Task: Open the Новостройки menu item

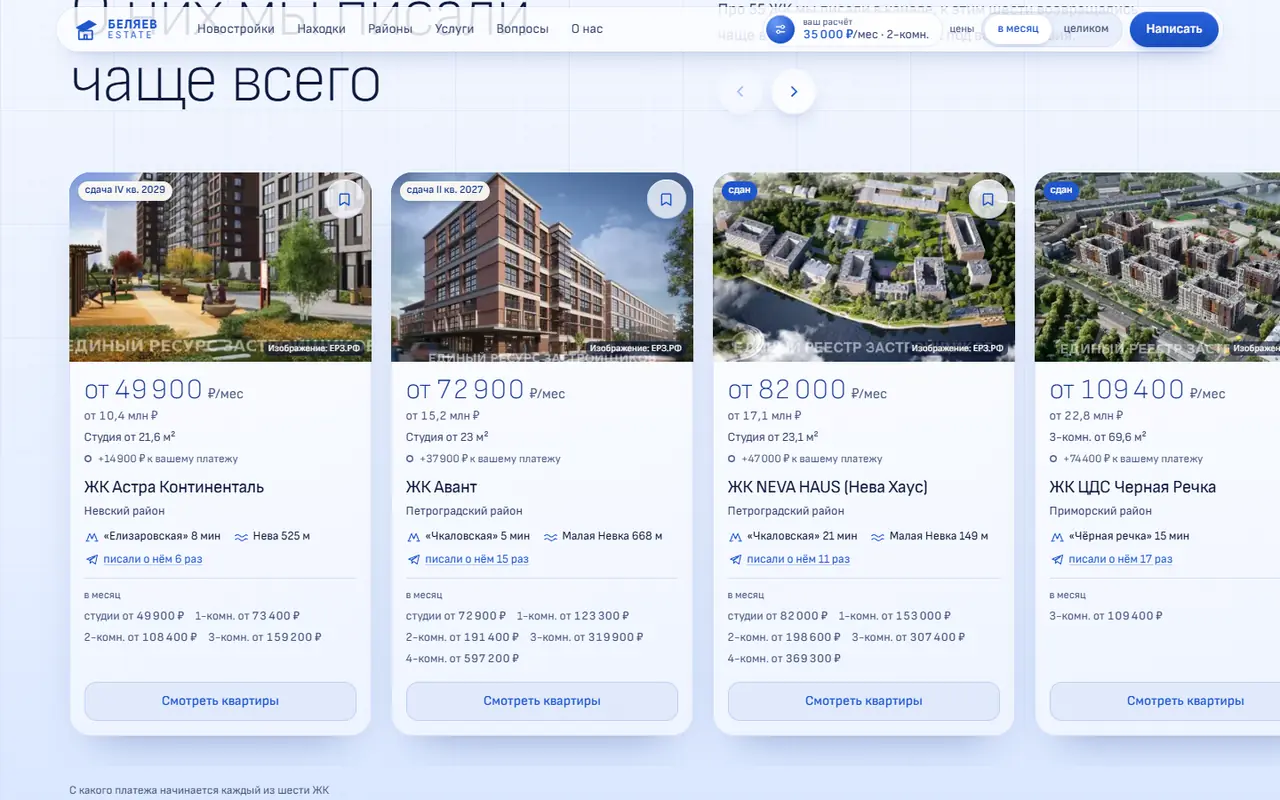Action: [x=236, y=29]
